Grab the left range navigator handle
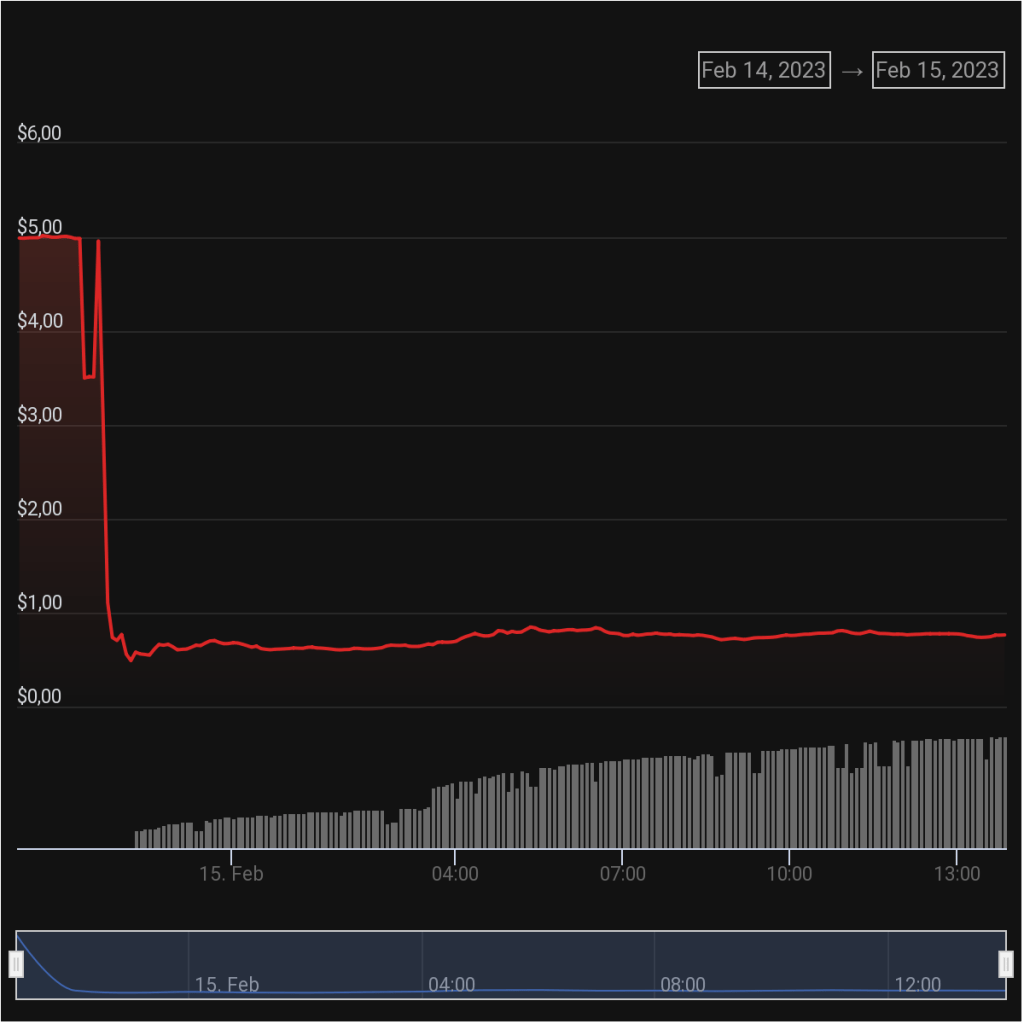 16,965
